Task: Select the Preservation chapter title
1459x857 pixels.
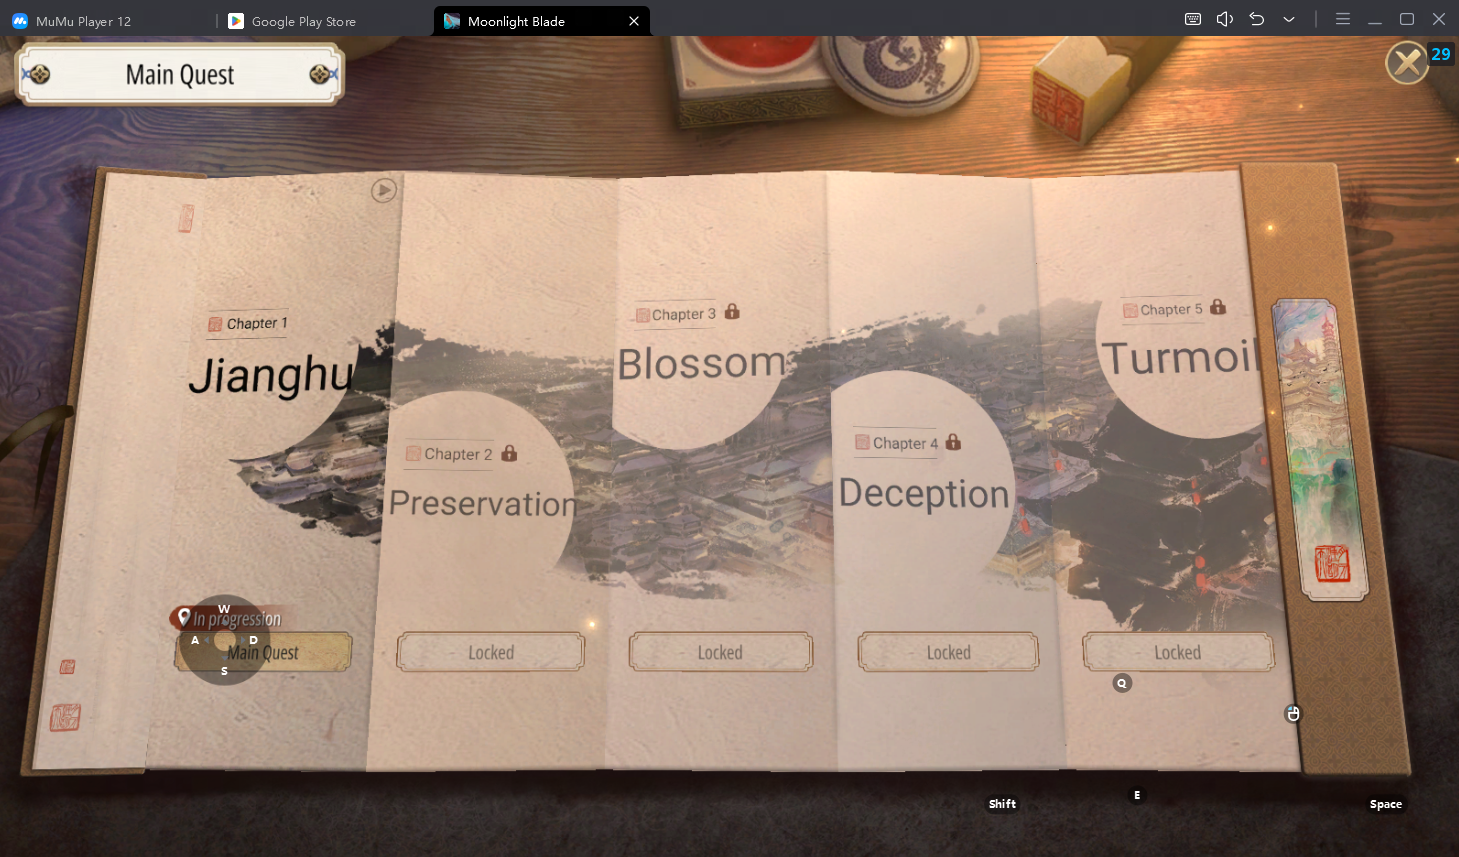Action: click(483, 503)
